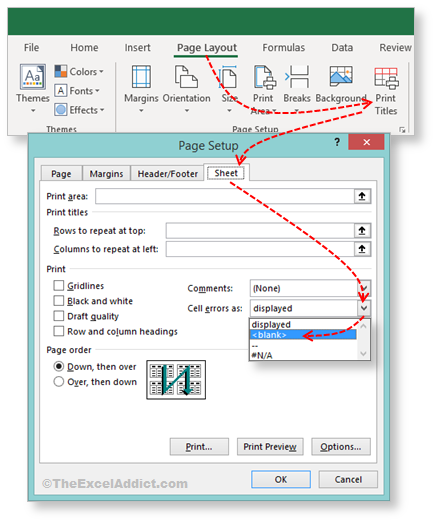Open the Print Area icon

coord(265,77)
